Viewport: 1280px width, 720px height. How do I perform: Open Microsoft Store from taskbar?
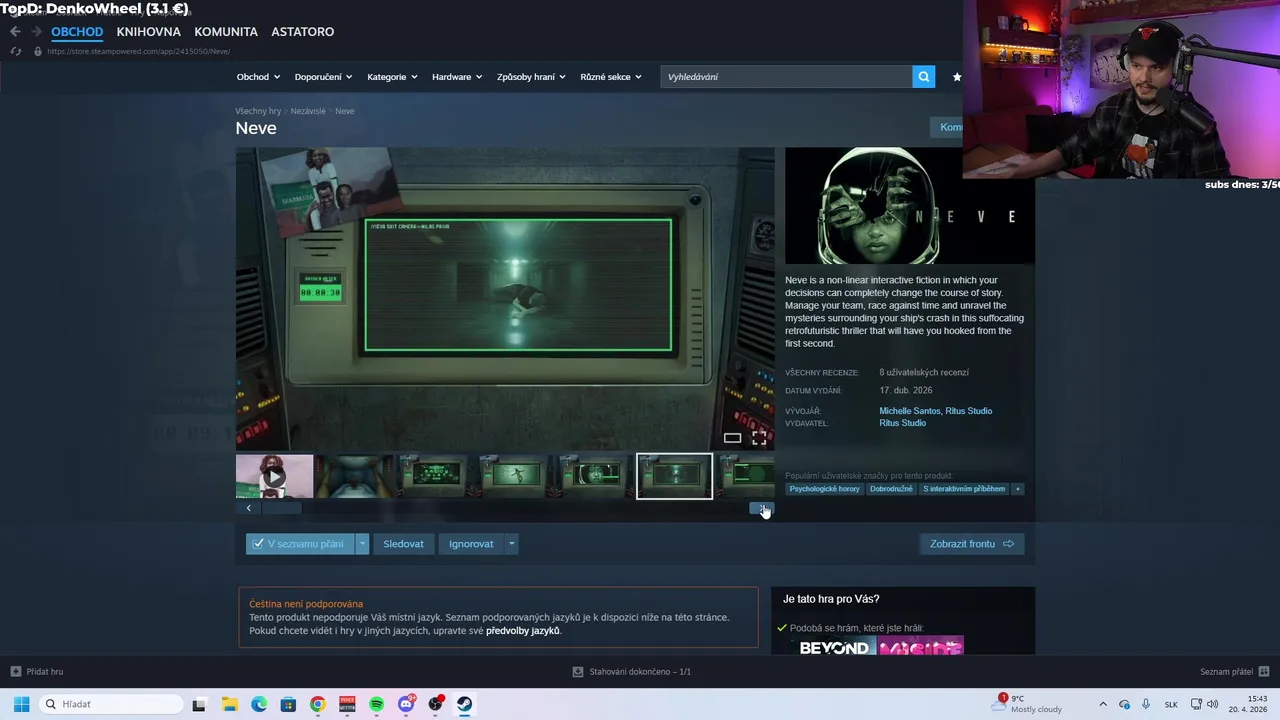[288, 704]
